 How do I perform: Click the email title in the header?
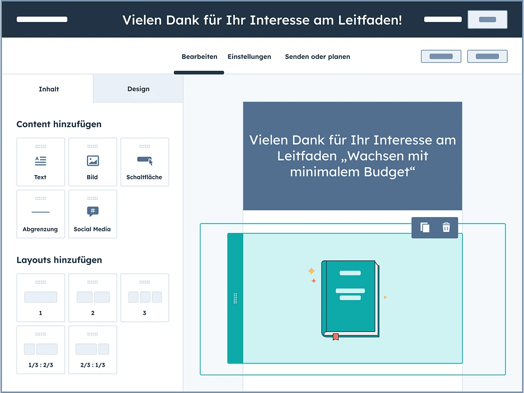click(262, 20)
